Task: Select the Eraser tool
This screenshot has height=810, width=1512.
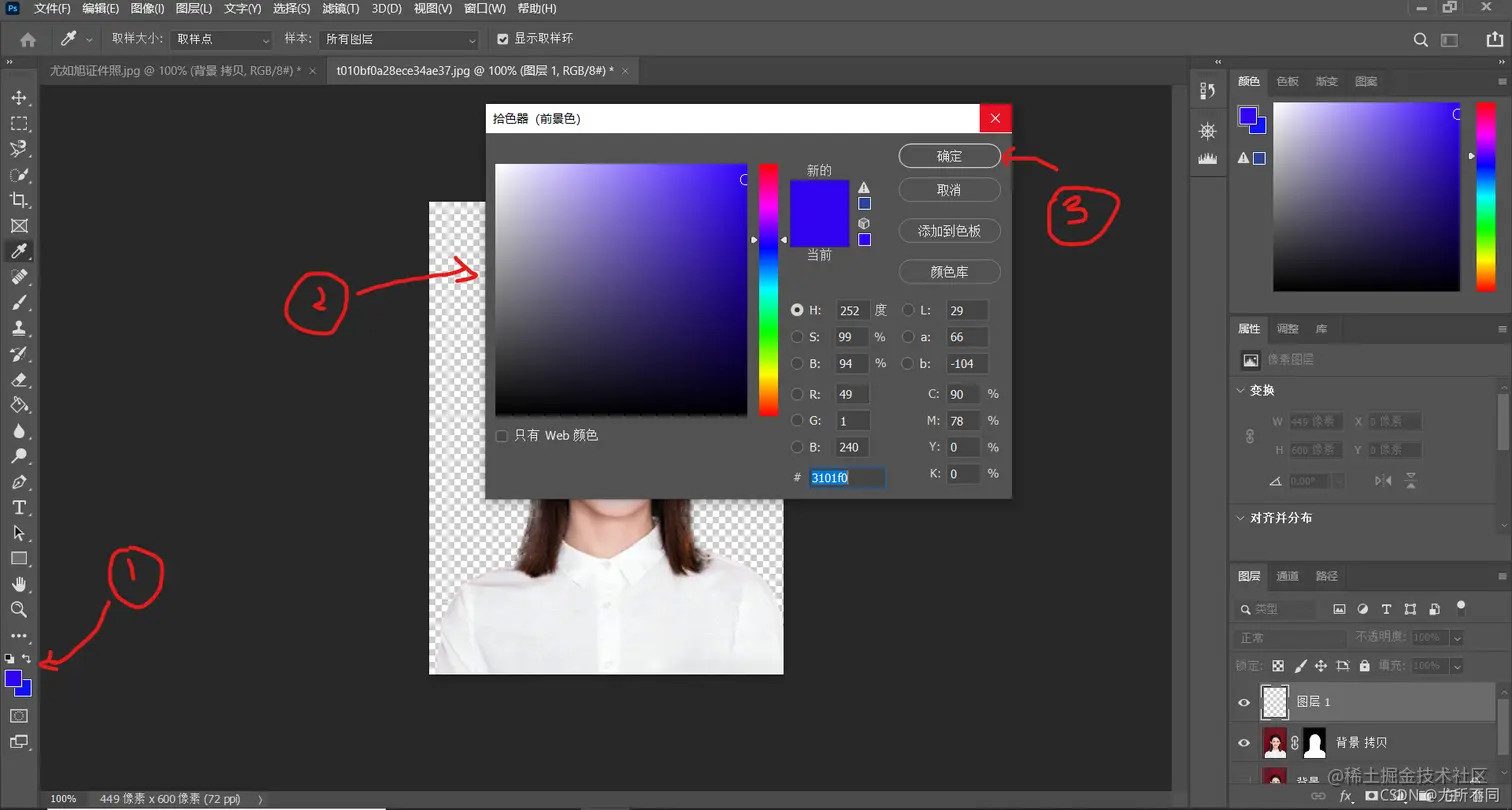Action: coord(19,380)
